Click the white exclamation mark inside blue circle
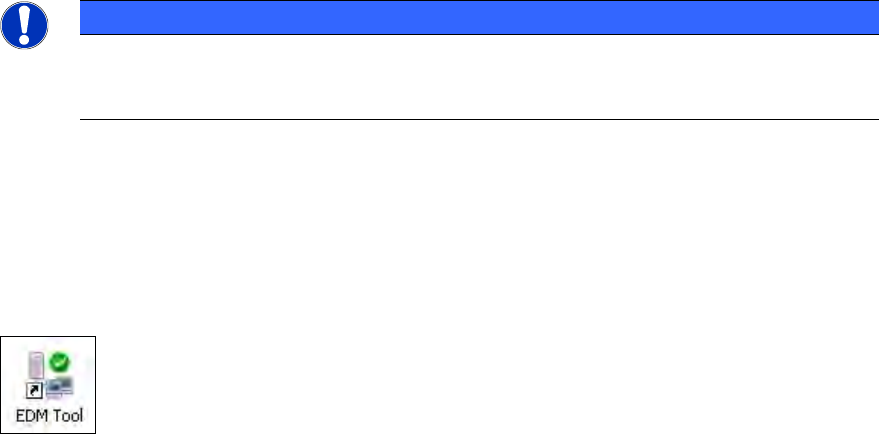 coord(24,25)
